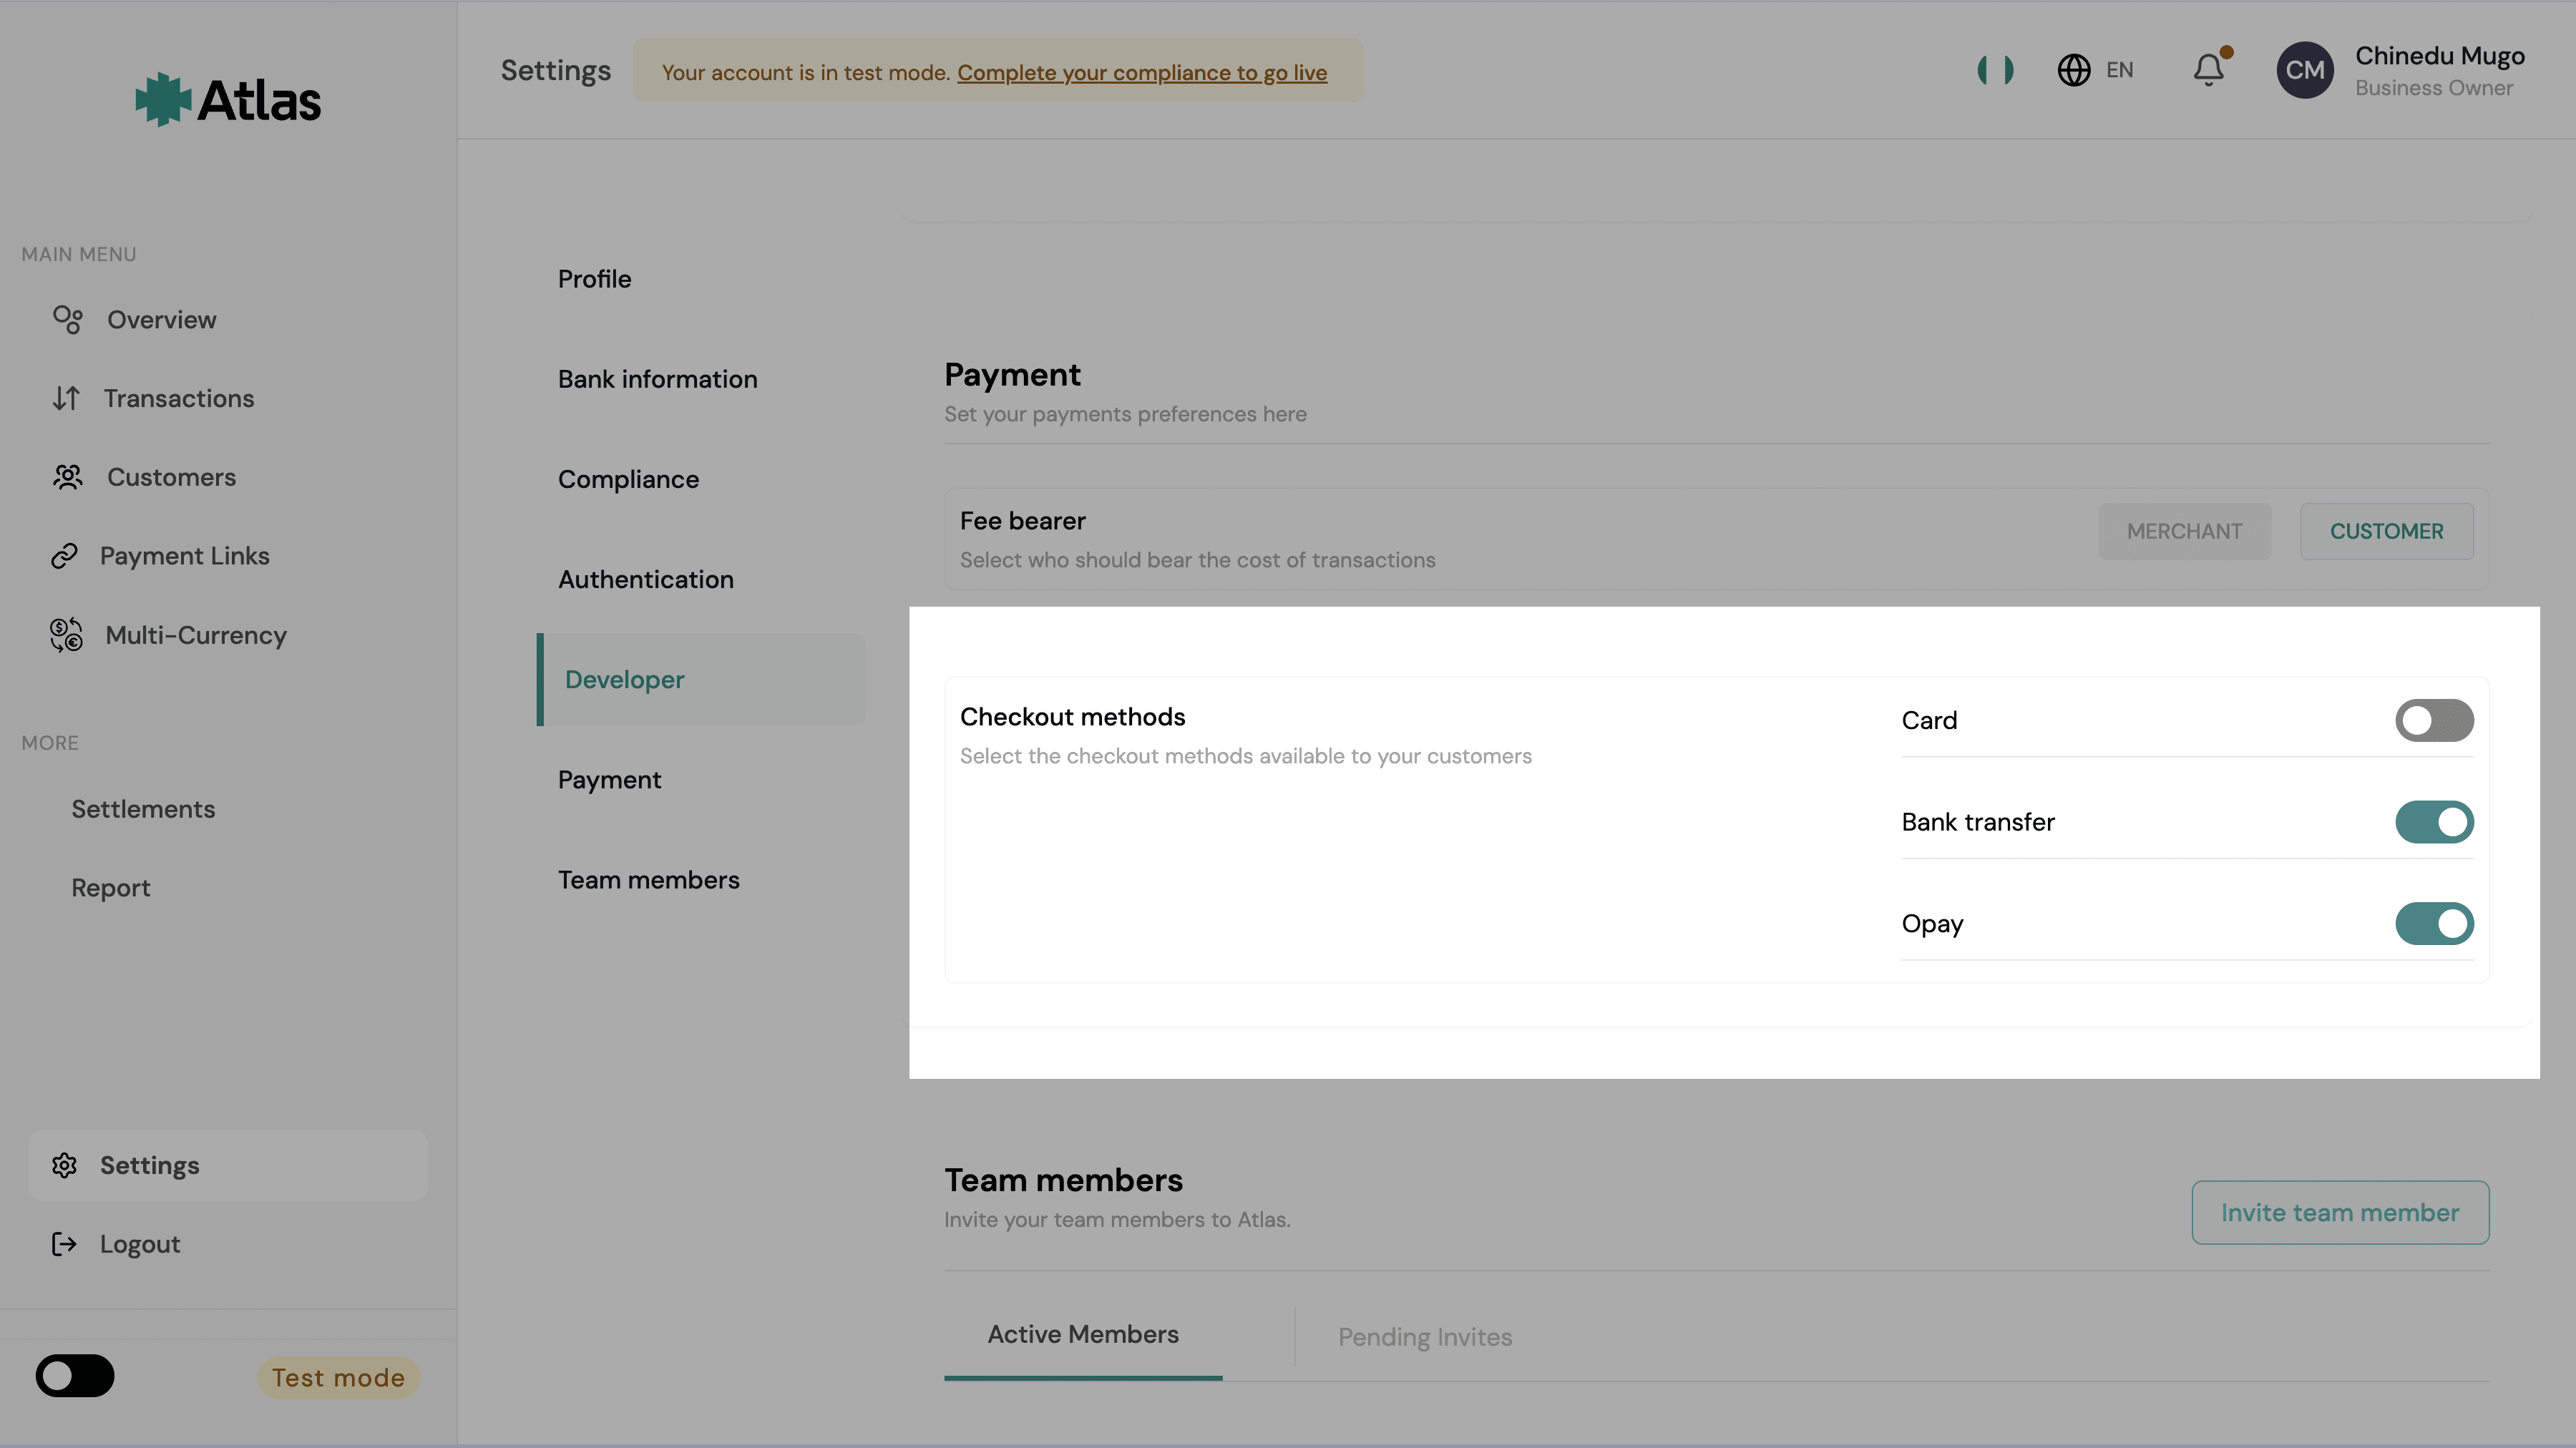Flip the Test mode switch
The image size is (2576, 1448).
(x=75, y=1376)
